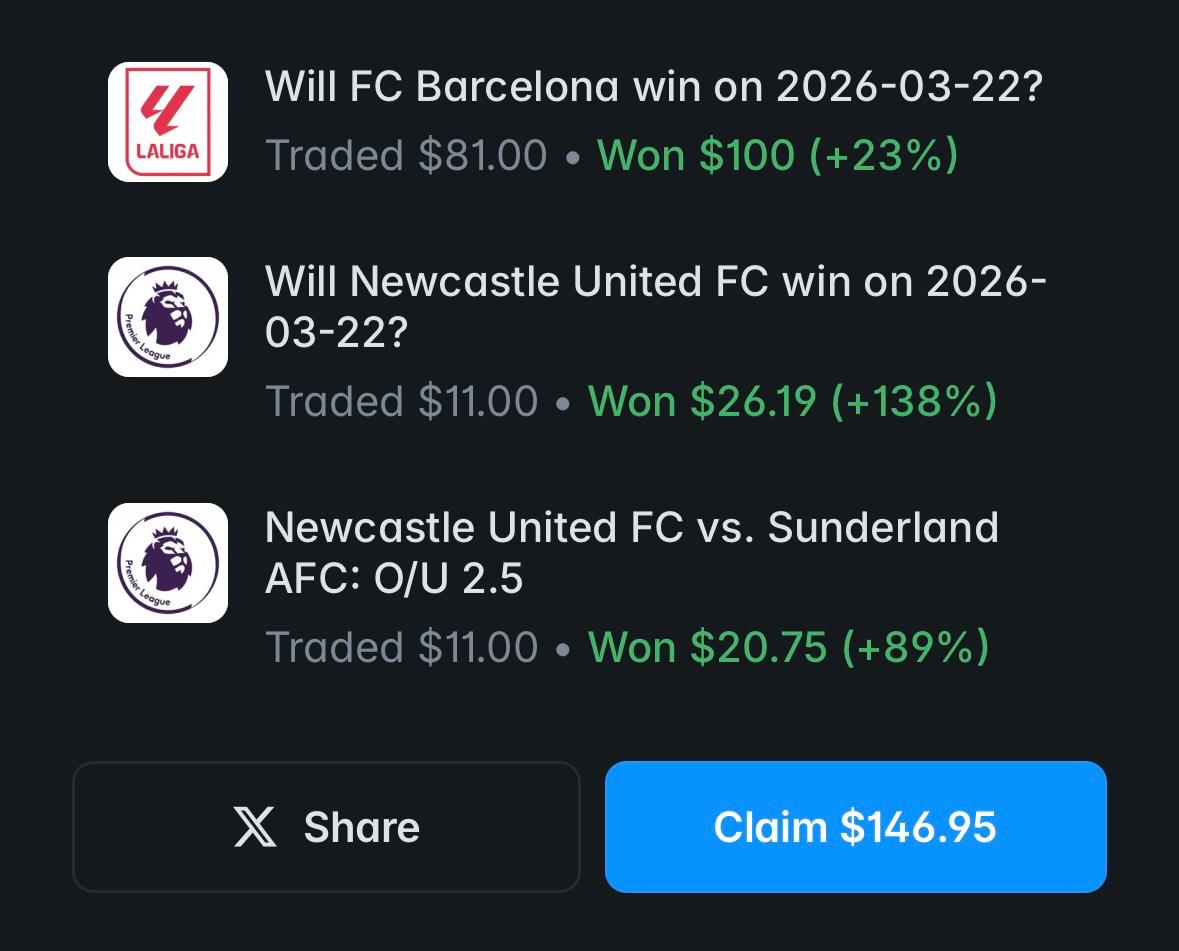Share results on X
The width and height of the screenshot is (1179, 951).
click(x=326, y=827)
